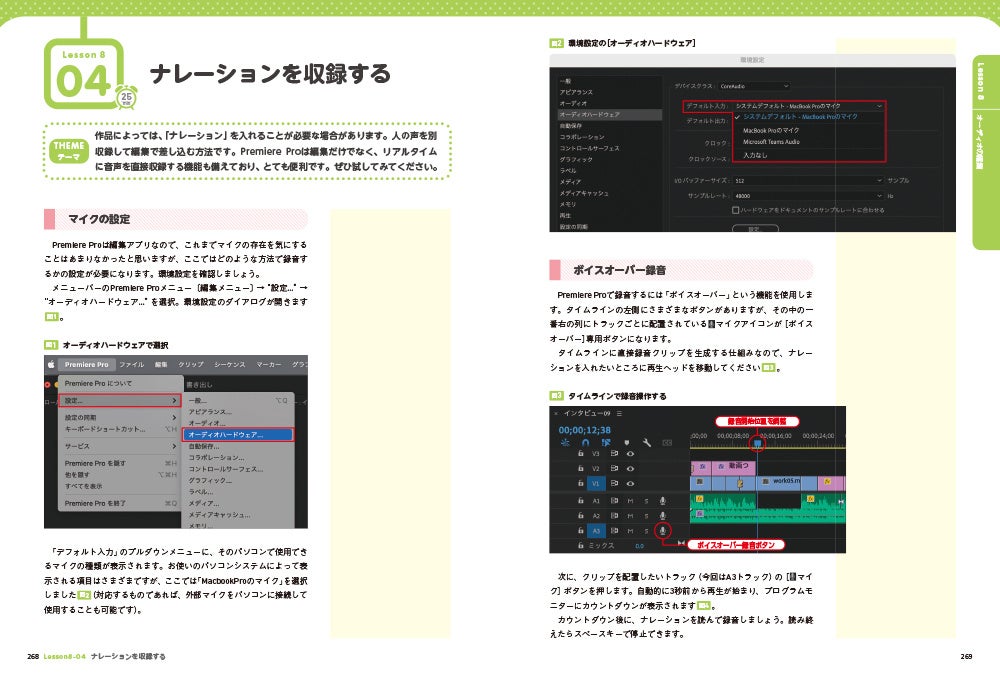Click the voice-over mic icon on track A1
Screen dimensions: 1000x679
click(x=663, y=501)
